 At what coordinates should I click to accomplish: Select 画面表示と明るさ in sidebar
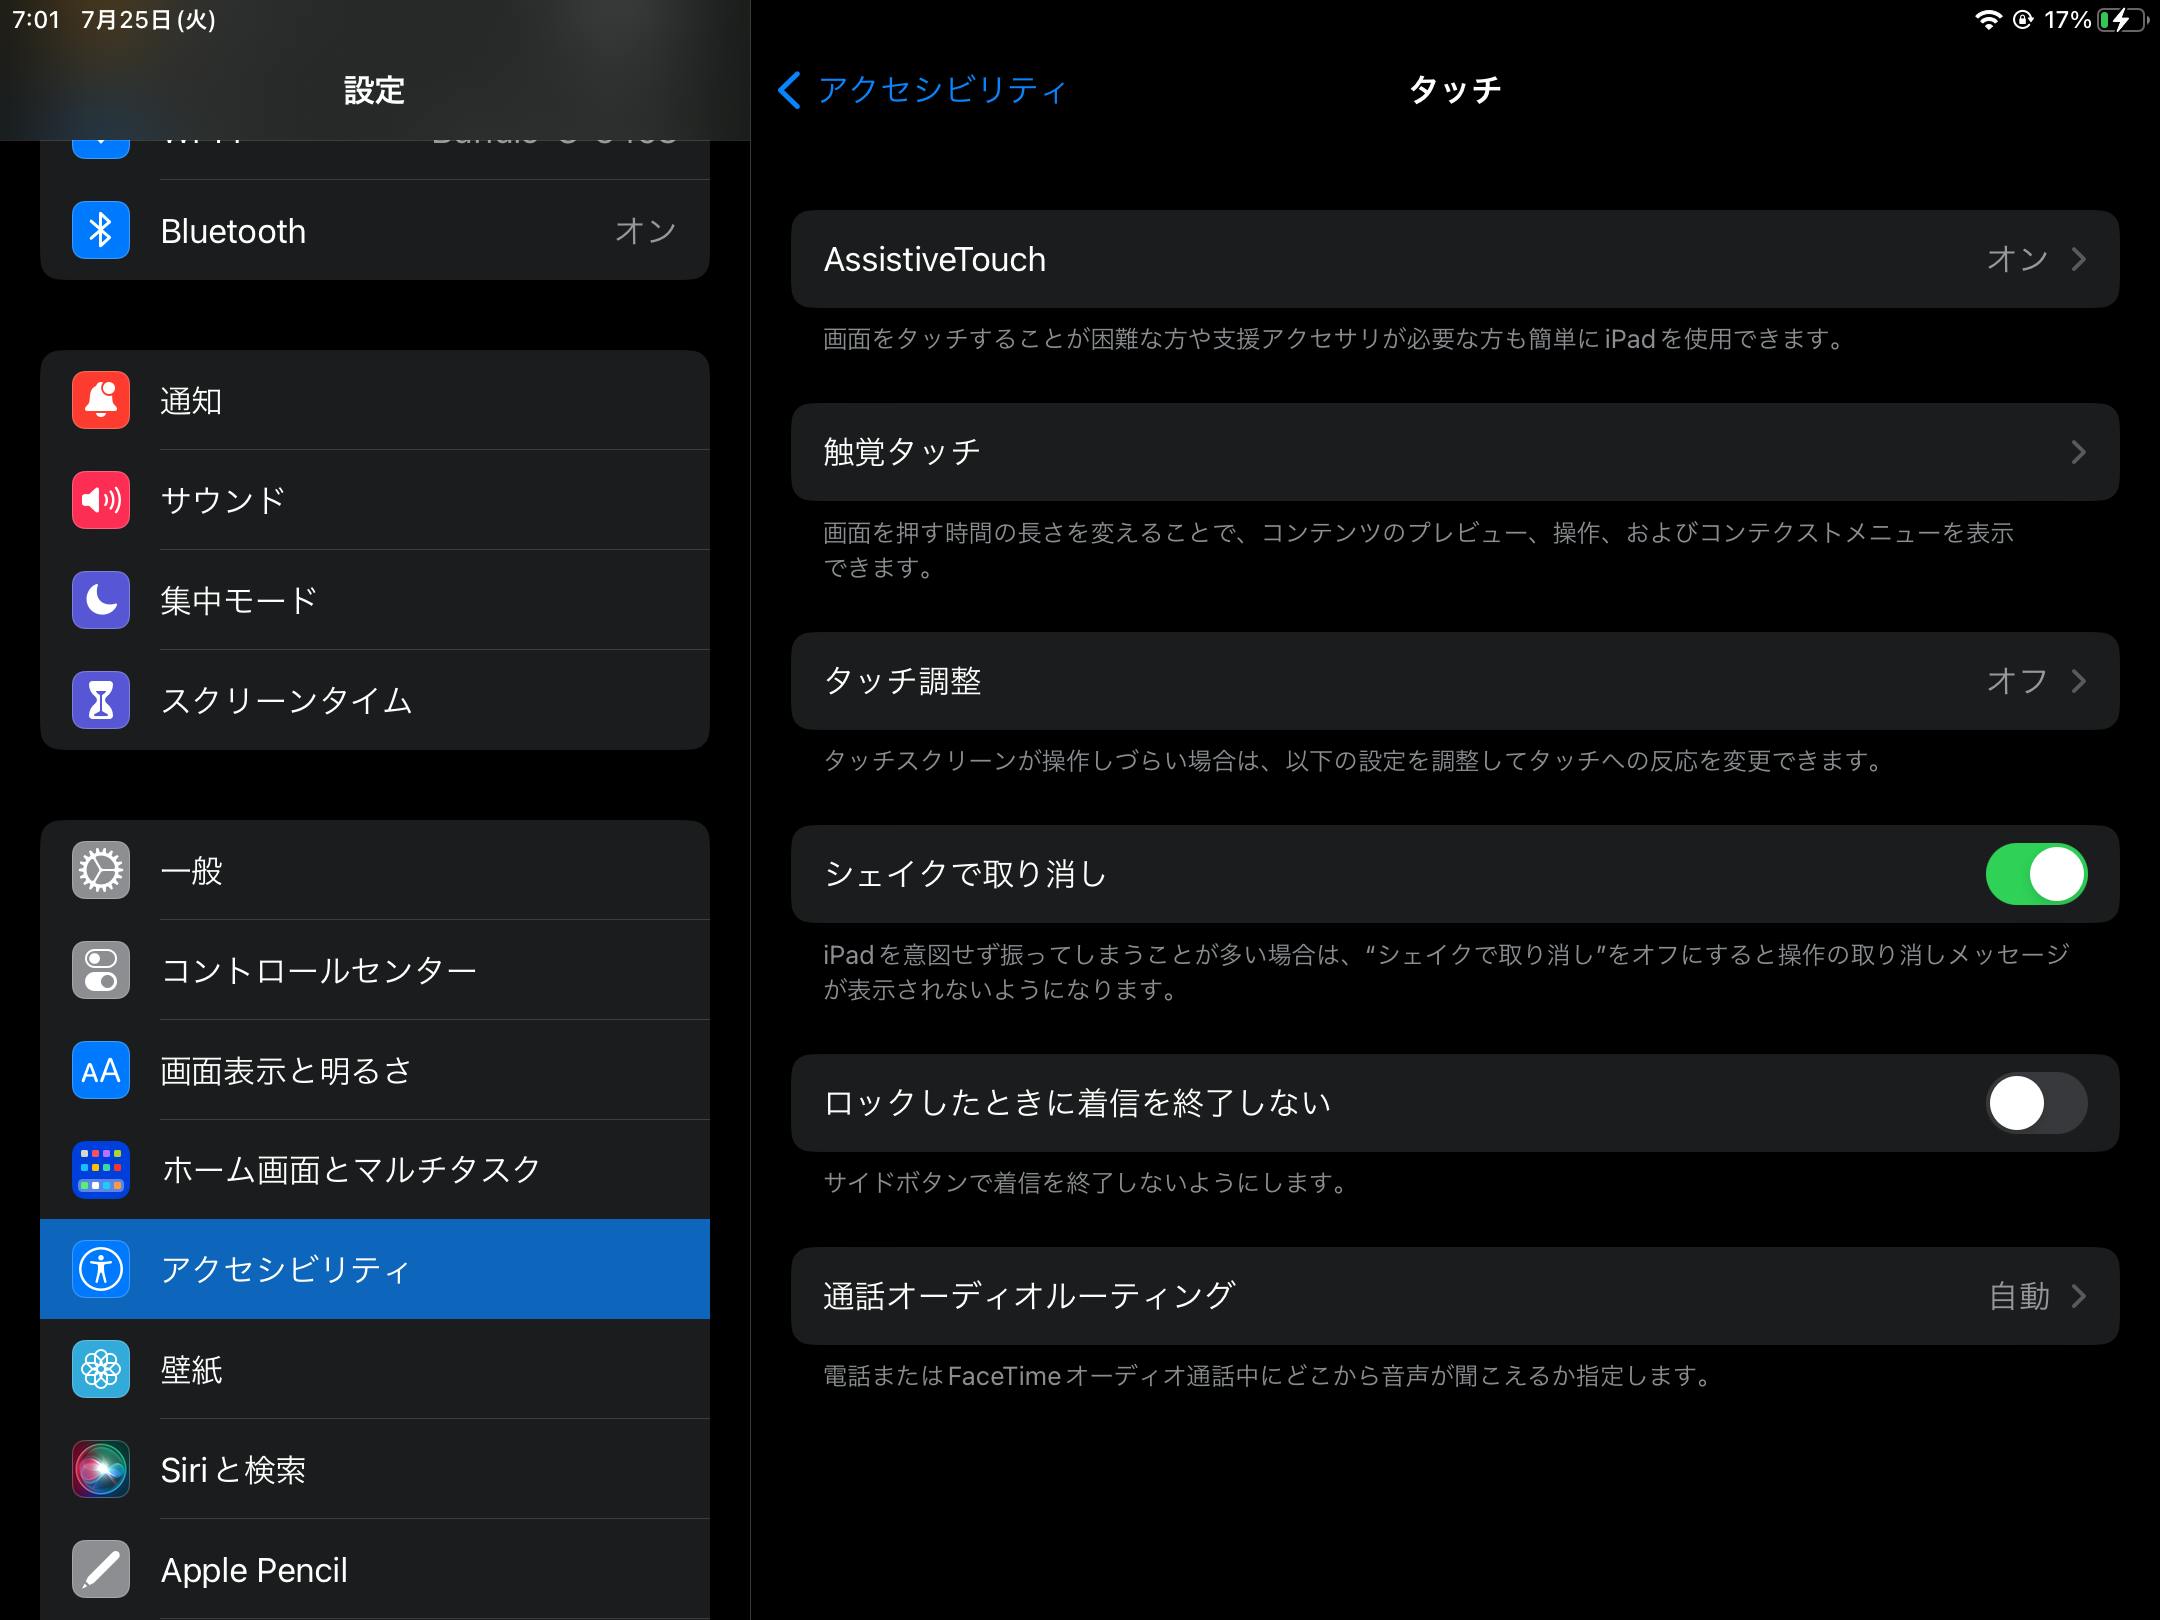286,1070
